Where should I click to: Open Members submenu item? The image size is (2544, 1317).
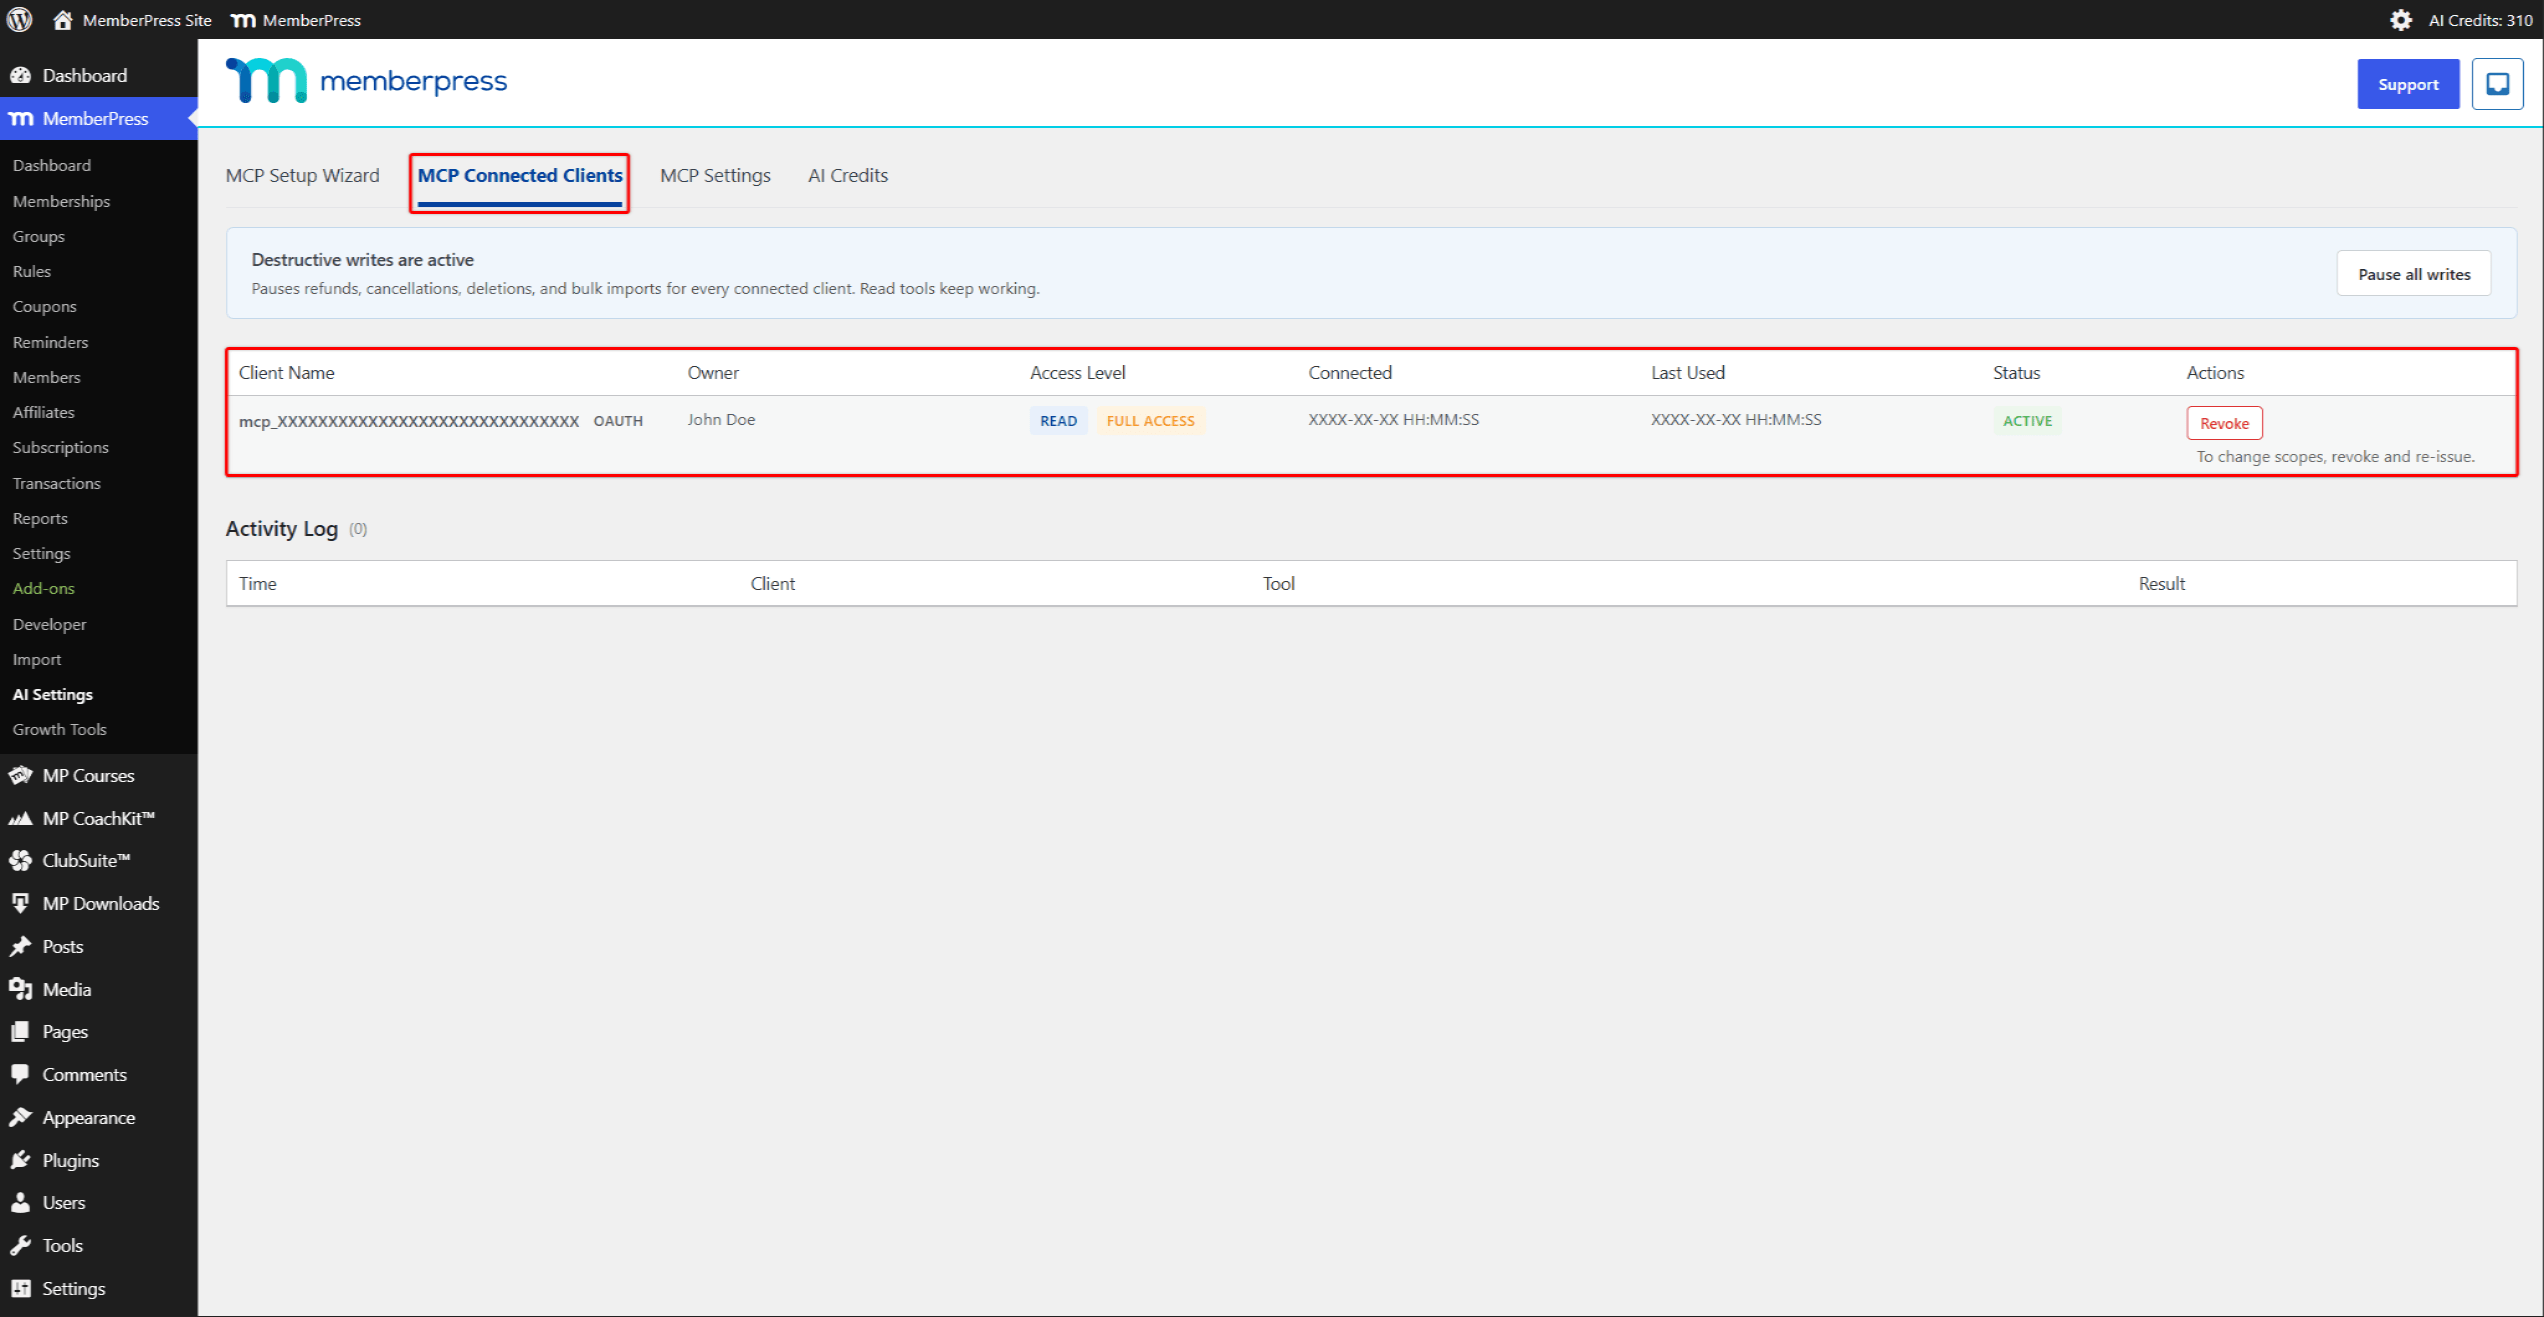point(46,377)
